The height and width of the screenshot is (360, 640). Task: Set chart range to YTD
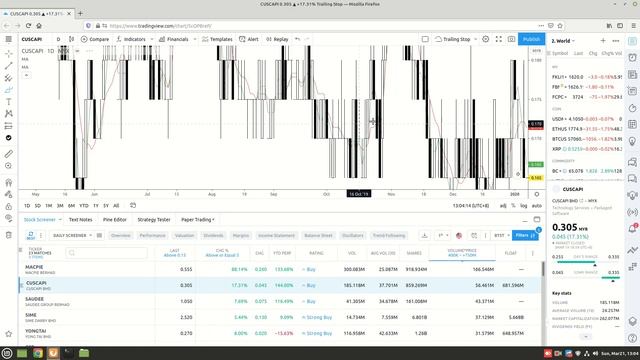(x=84, y=206)
